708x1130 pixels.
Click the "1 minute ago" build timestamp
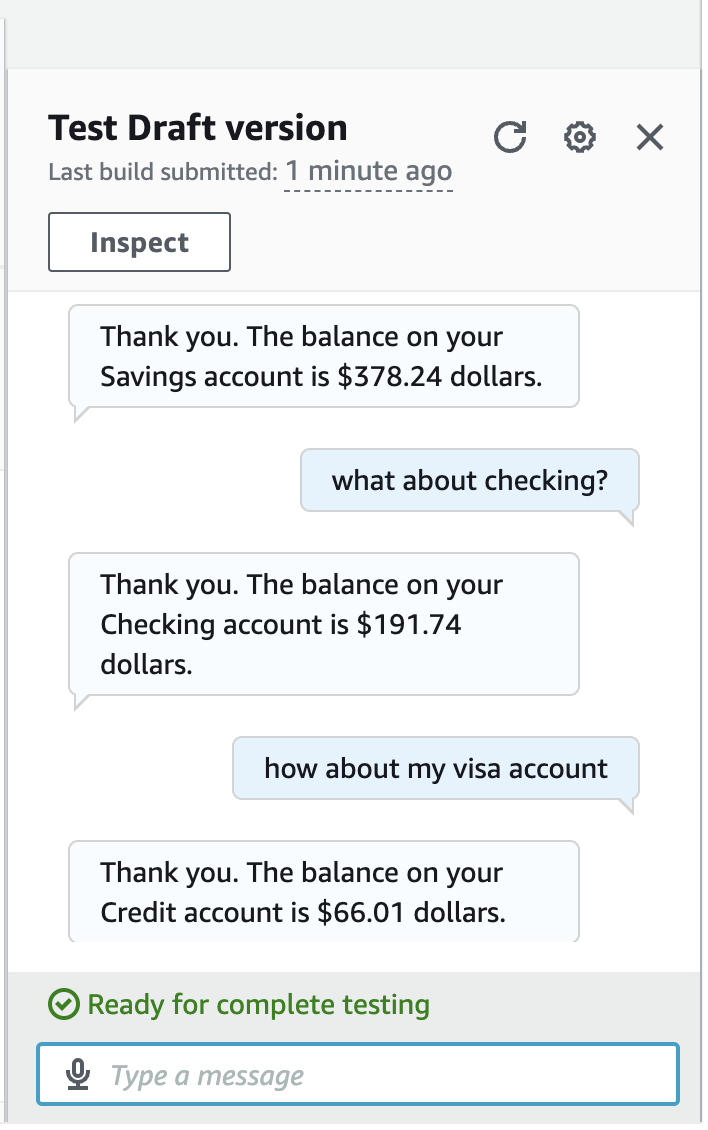pos(369,171)
